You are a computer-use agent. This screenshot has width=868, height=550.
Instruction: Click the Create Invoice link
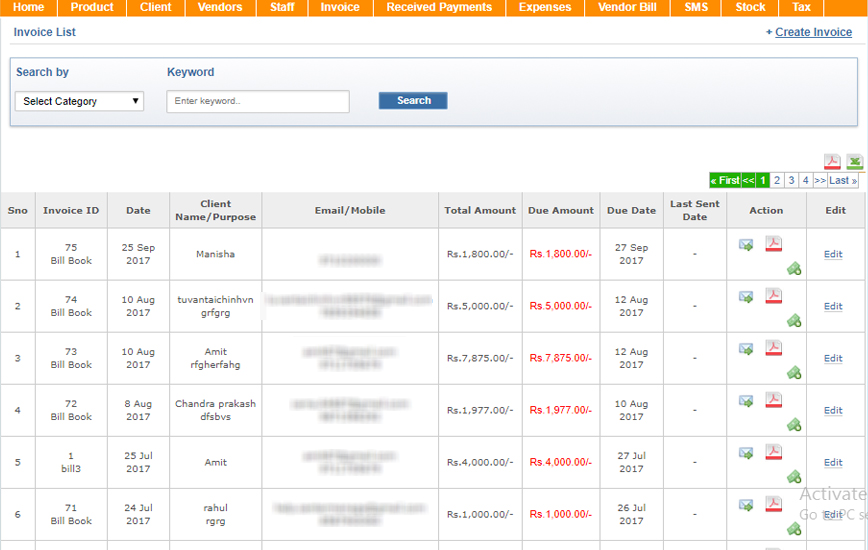coord(813,32)
